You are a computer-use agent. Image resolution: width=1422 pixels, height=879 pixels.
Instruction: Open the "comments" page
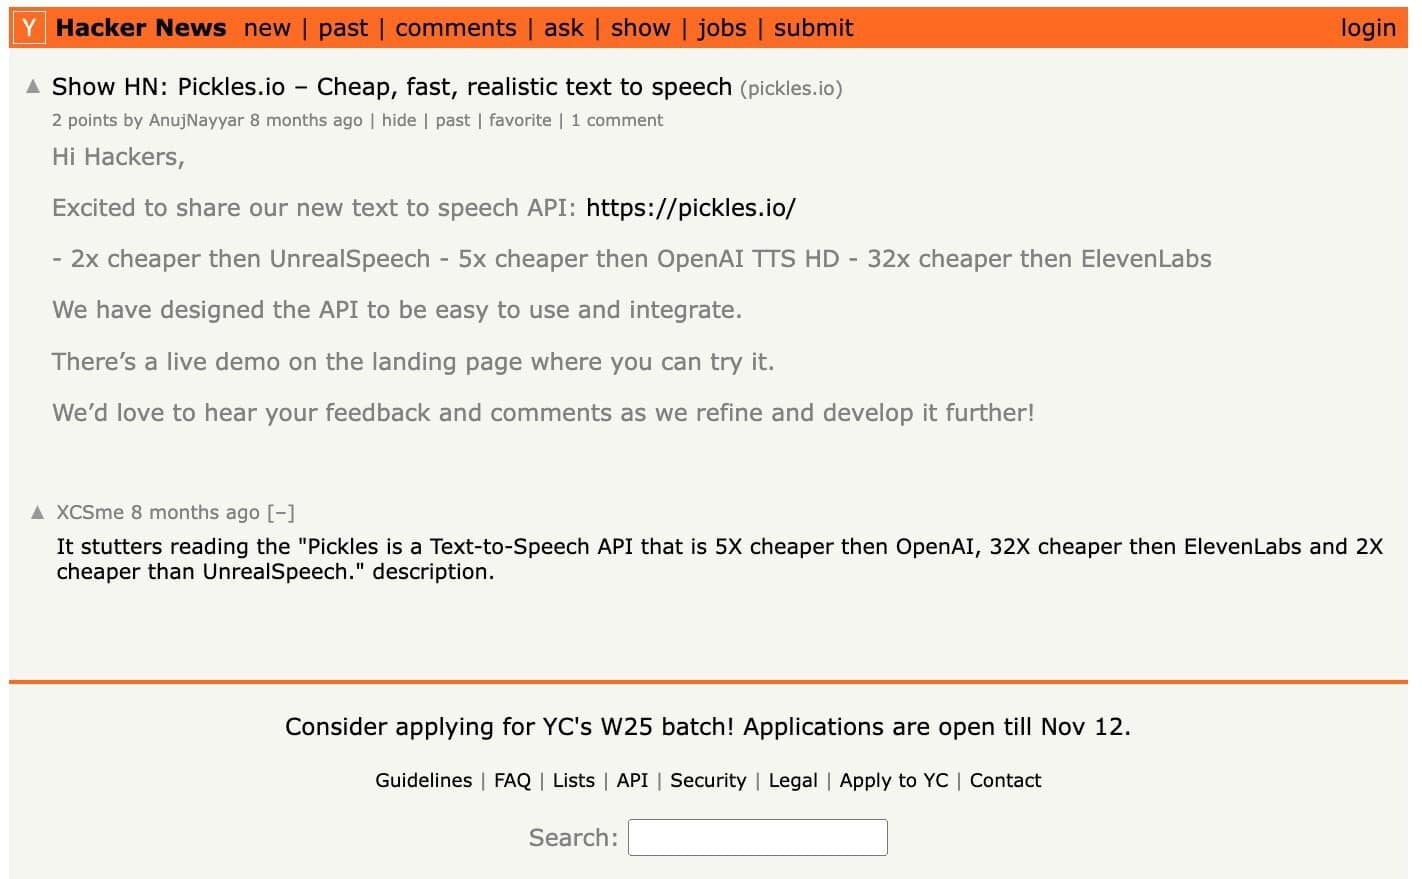(x=455, y=28)
